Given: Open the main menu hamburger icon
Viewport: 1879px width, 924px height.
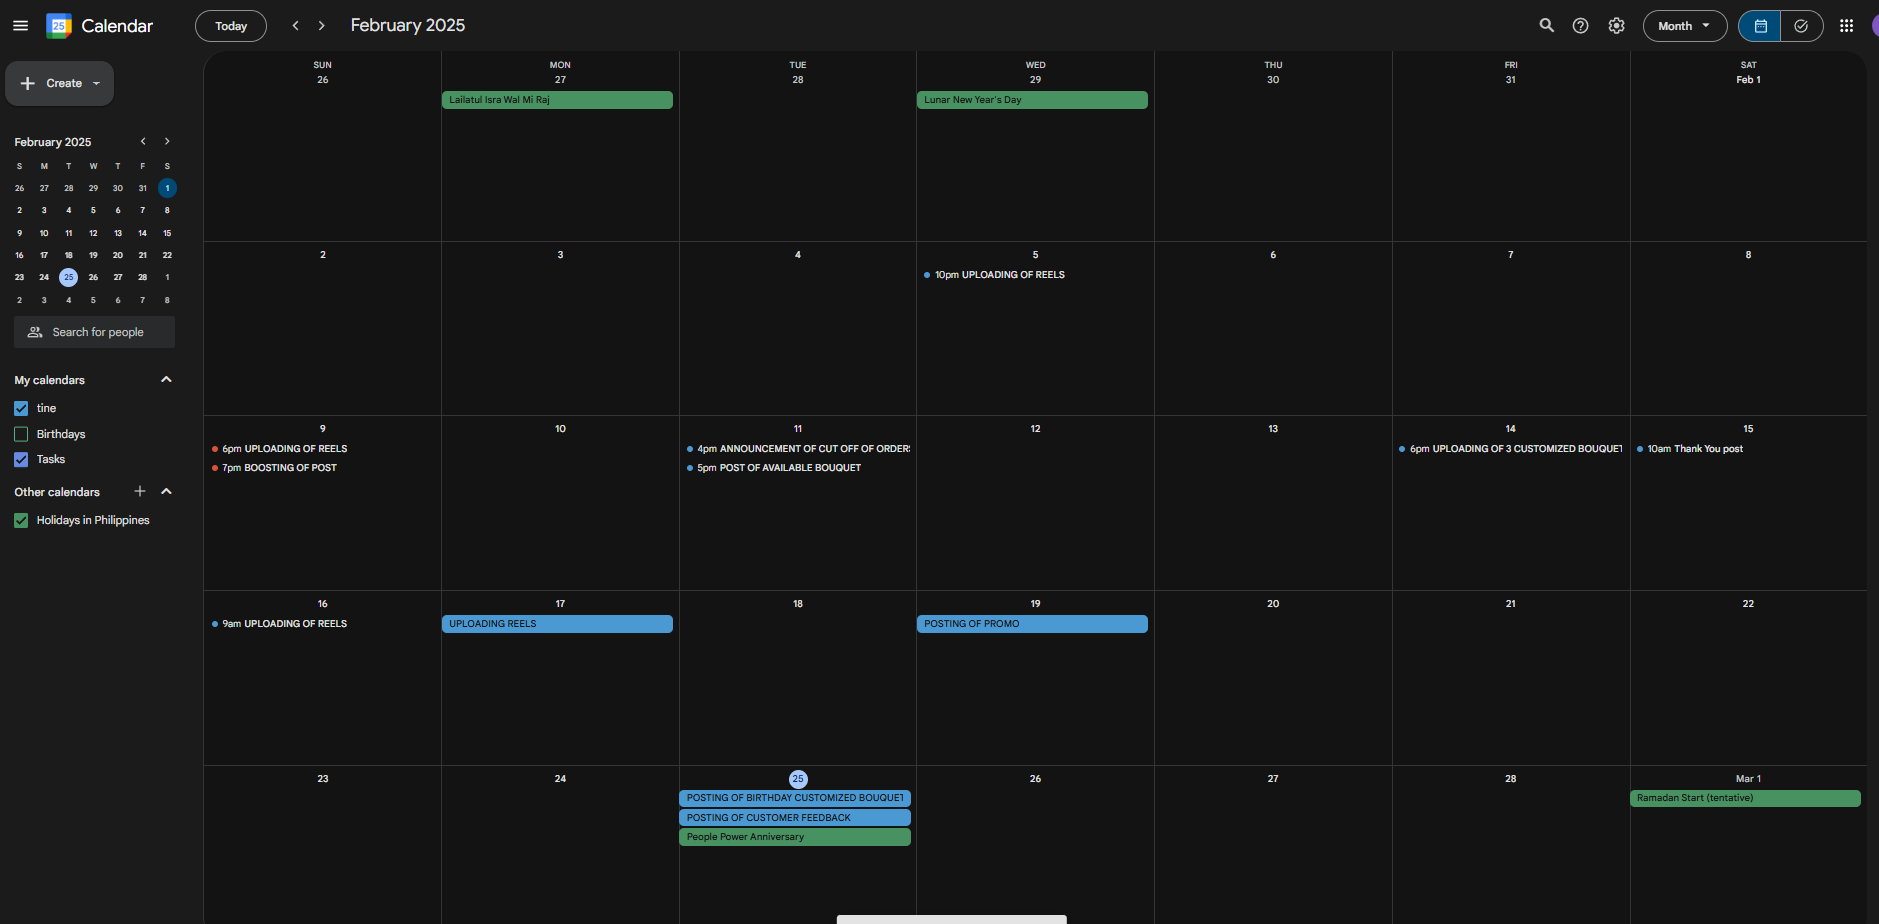Looking at the screenshot, I should [x=20, y=26].
